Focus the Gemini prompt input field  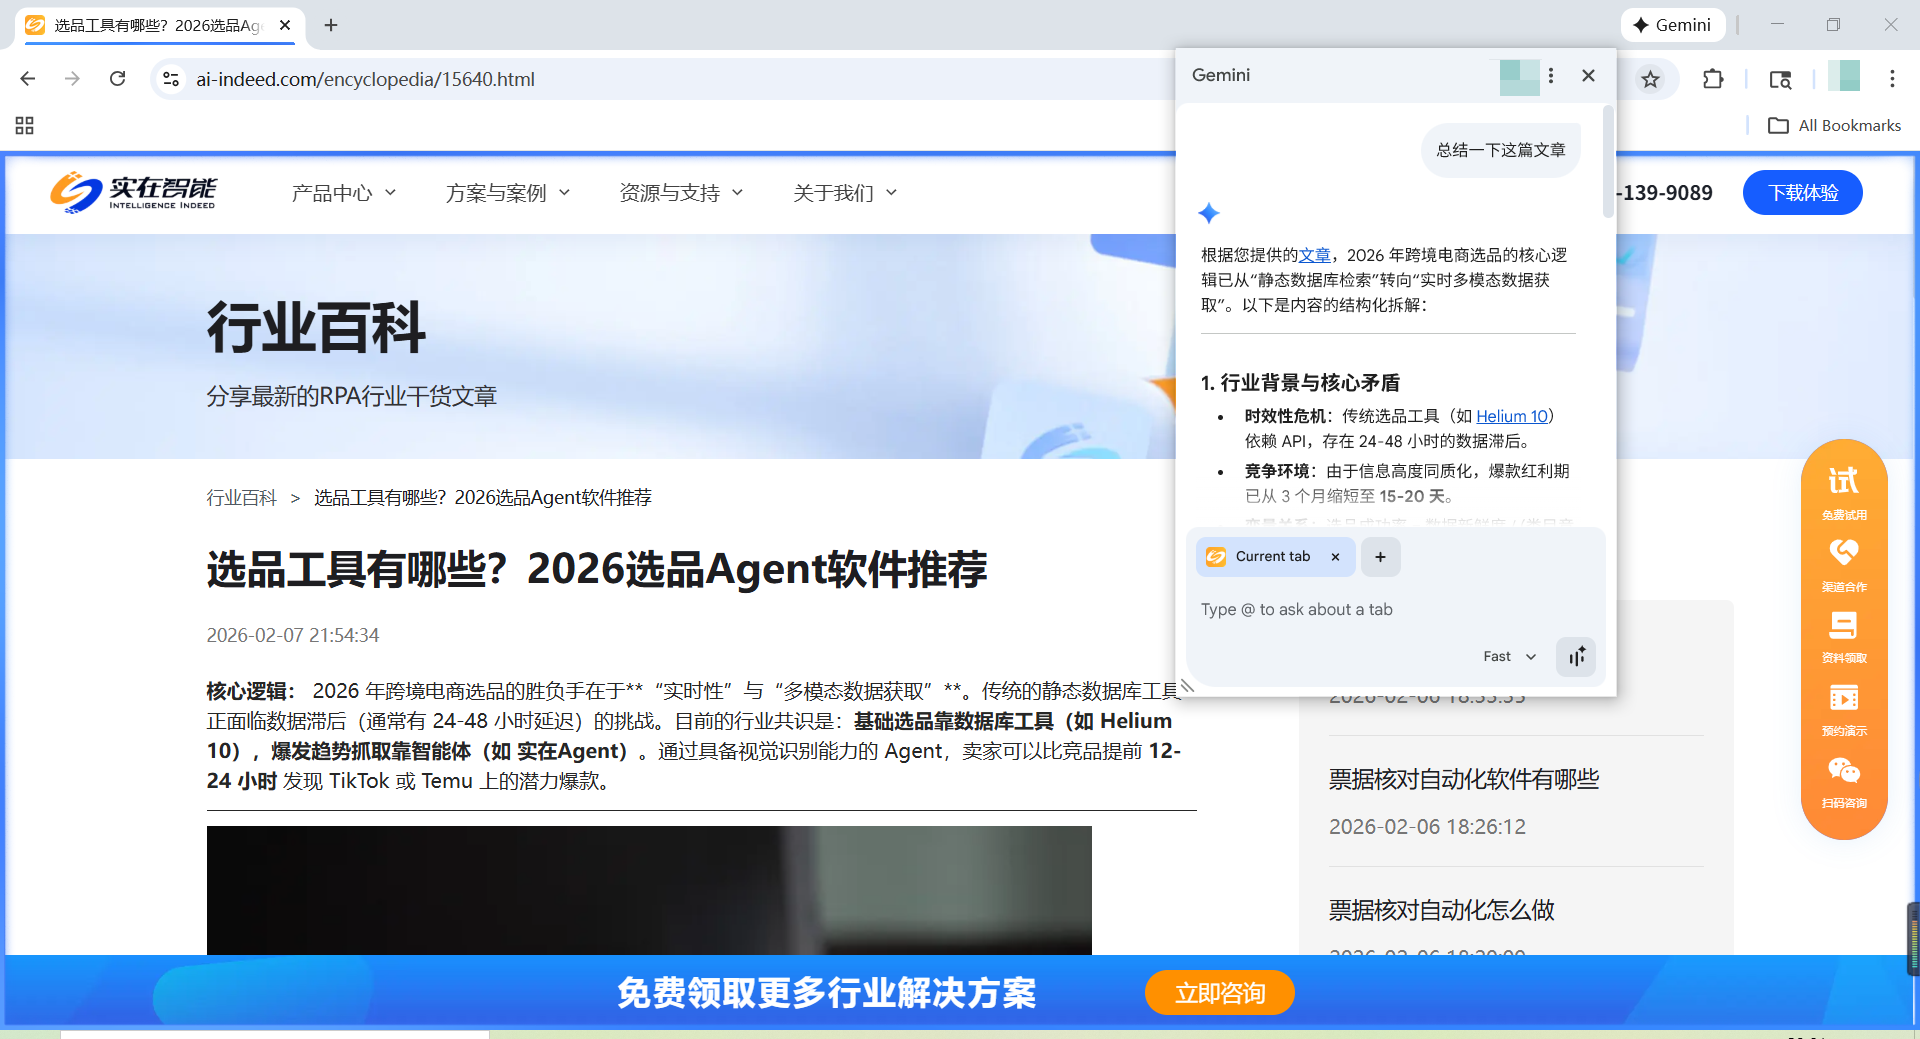(1390, 610)
